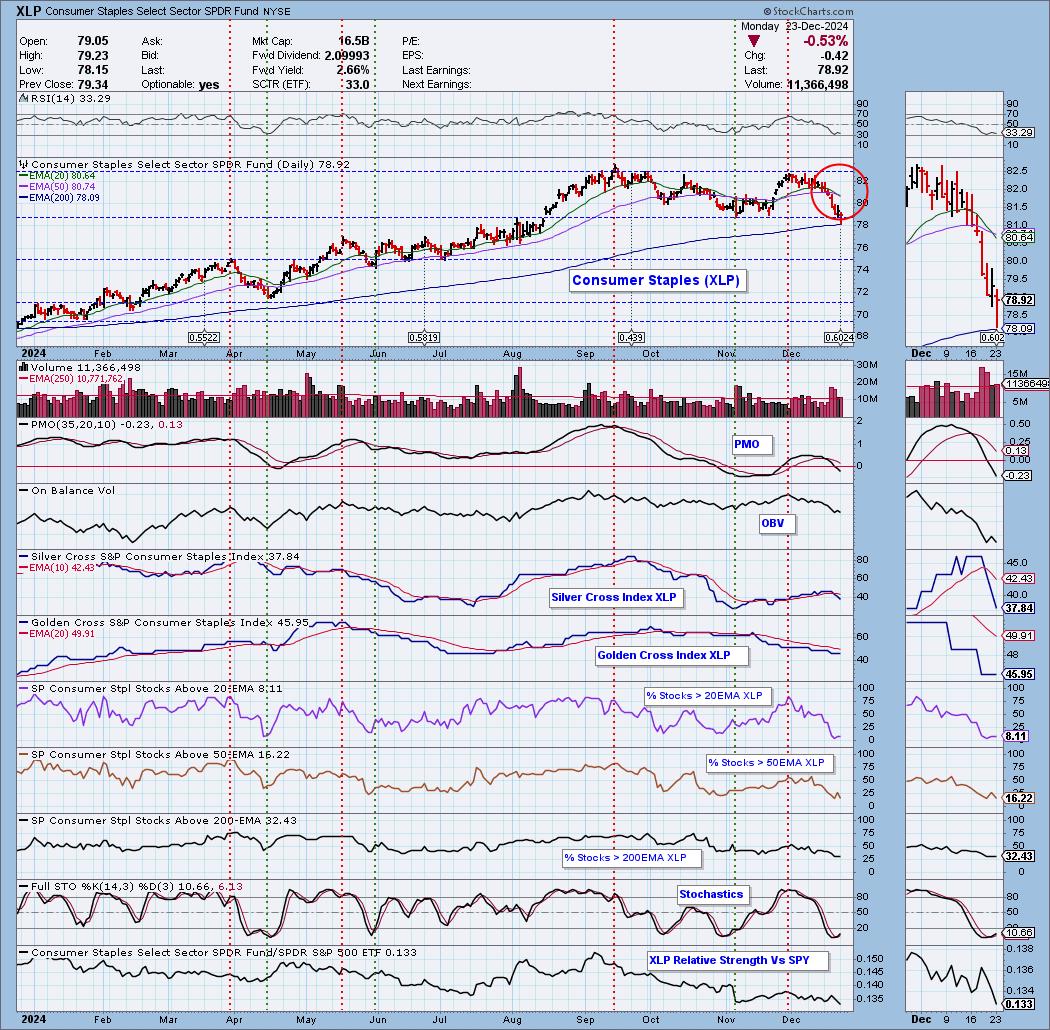1050x1030 pixels.
Task: Click the bar icon beside the Volume legend
Action: [x=23, y=368]
